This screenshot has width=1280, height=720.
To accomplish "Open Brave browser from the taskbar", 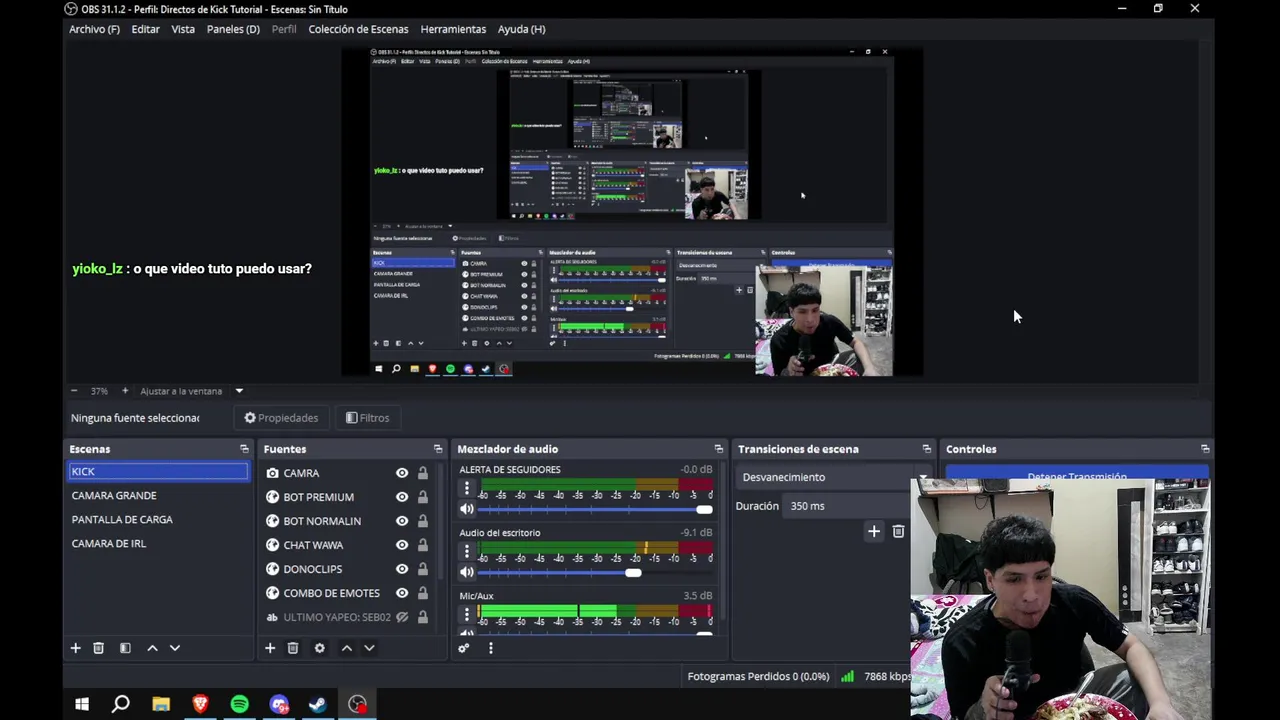I will tap(200, 704).
